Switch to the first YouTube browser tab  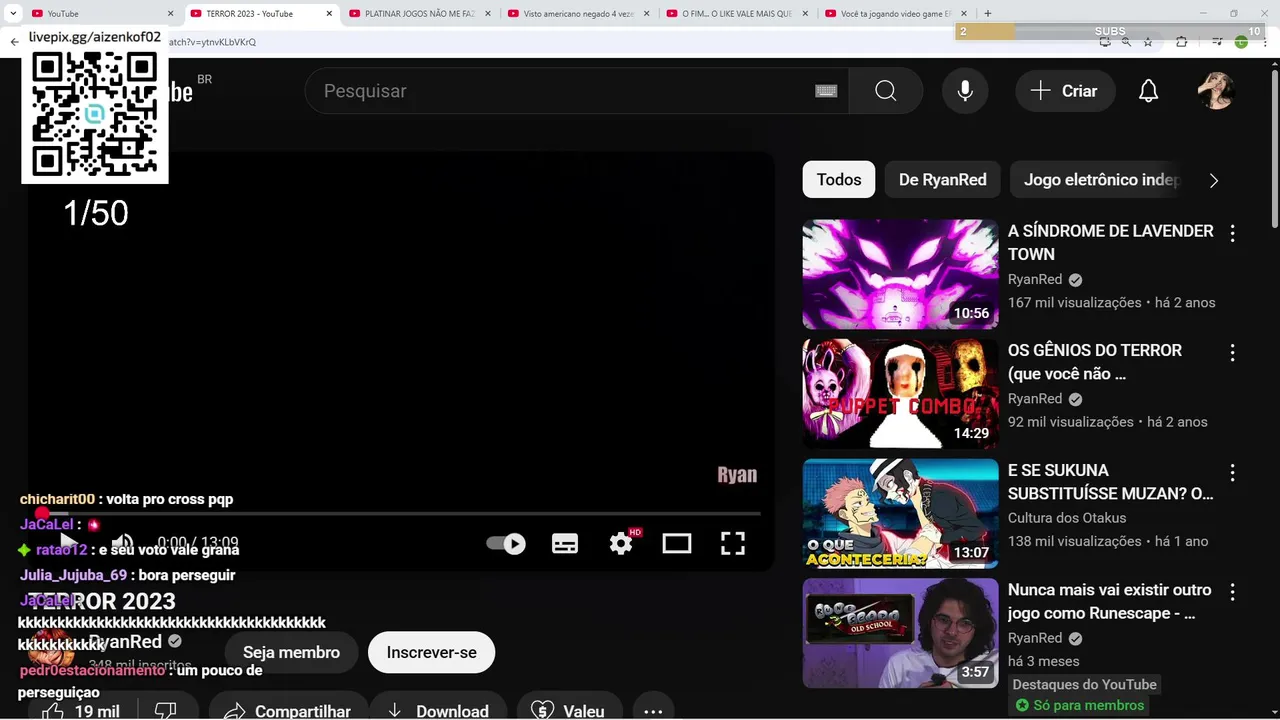(x=103, y=14)
